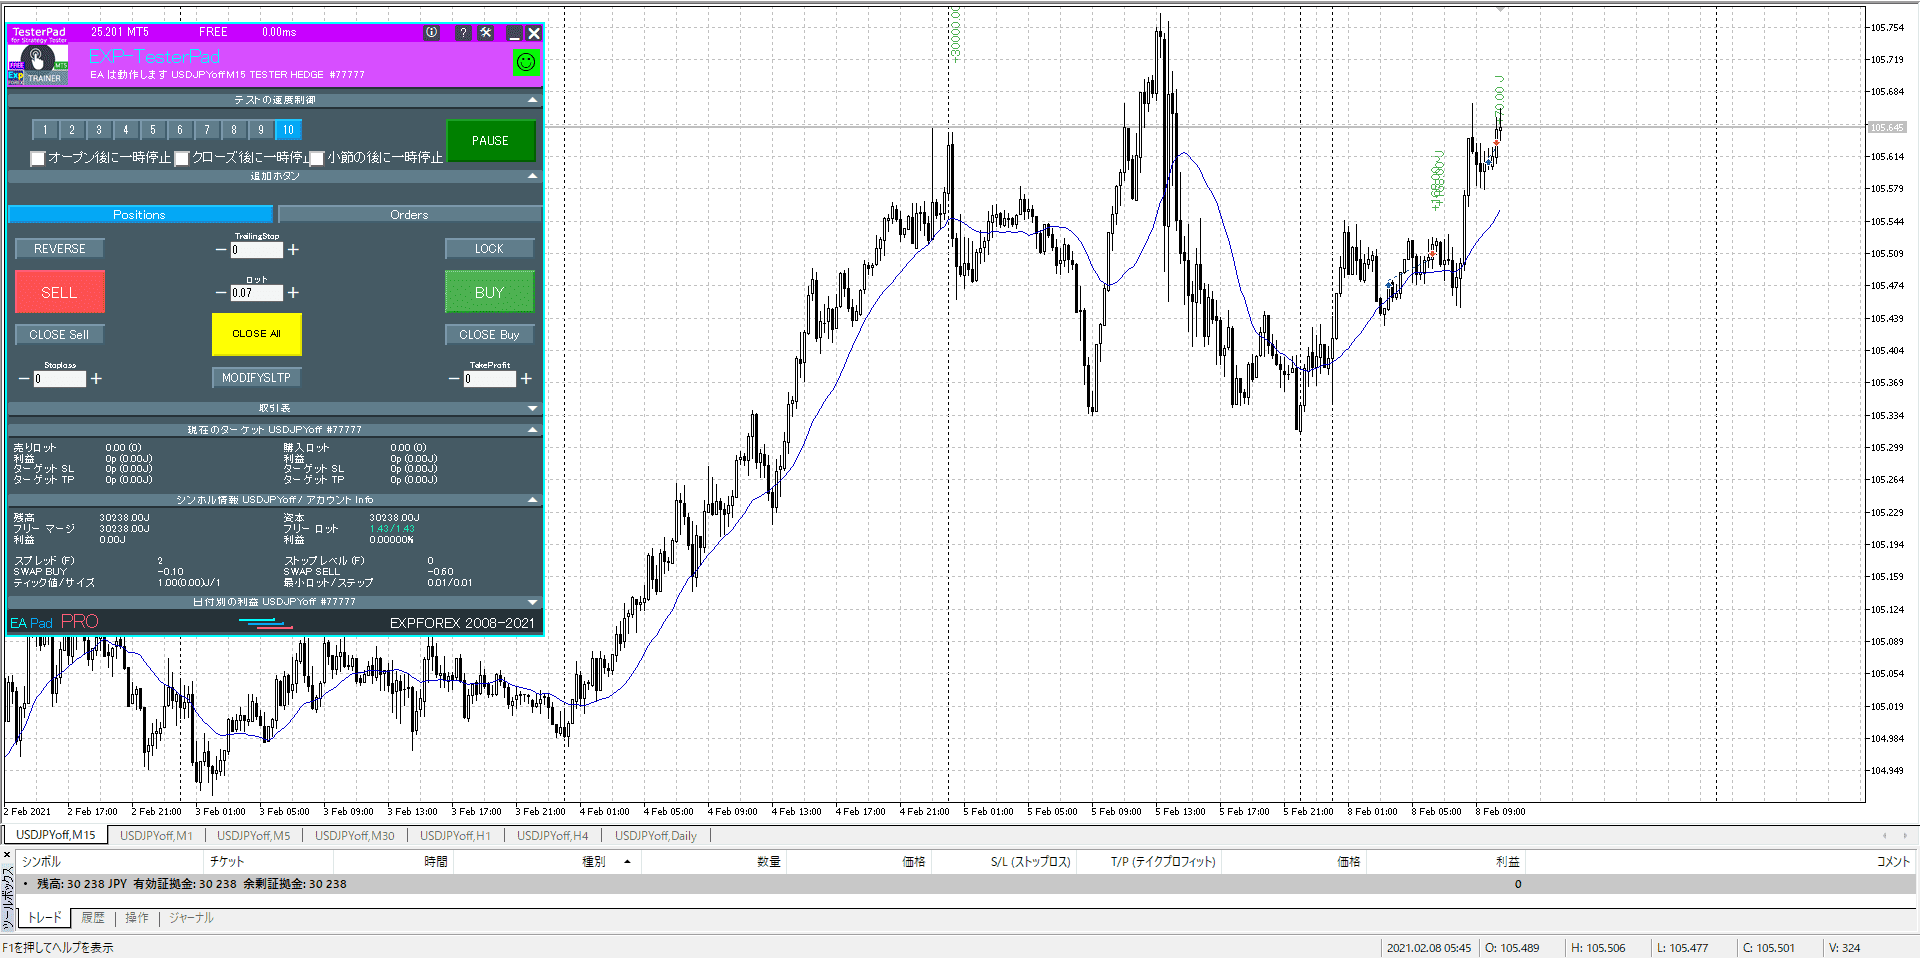
Task: Increase lot size with plus icon
Action: (x=293, y=293)
